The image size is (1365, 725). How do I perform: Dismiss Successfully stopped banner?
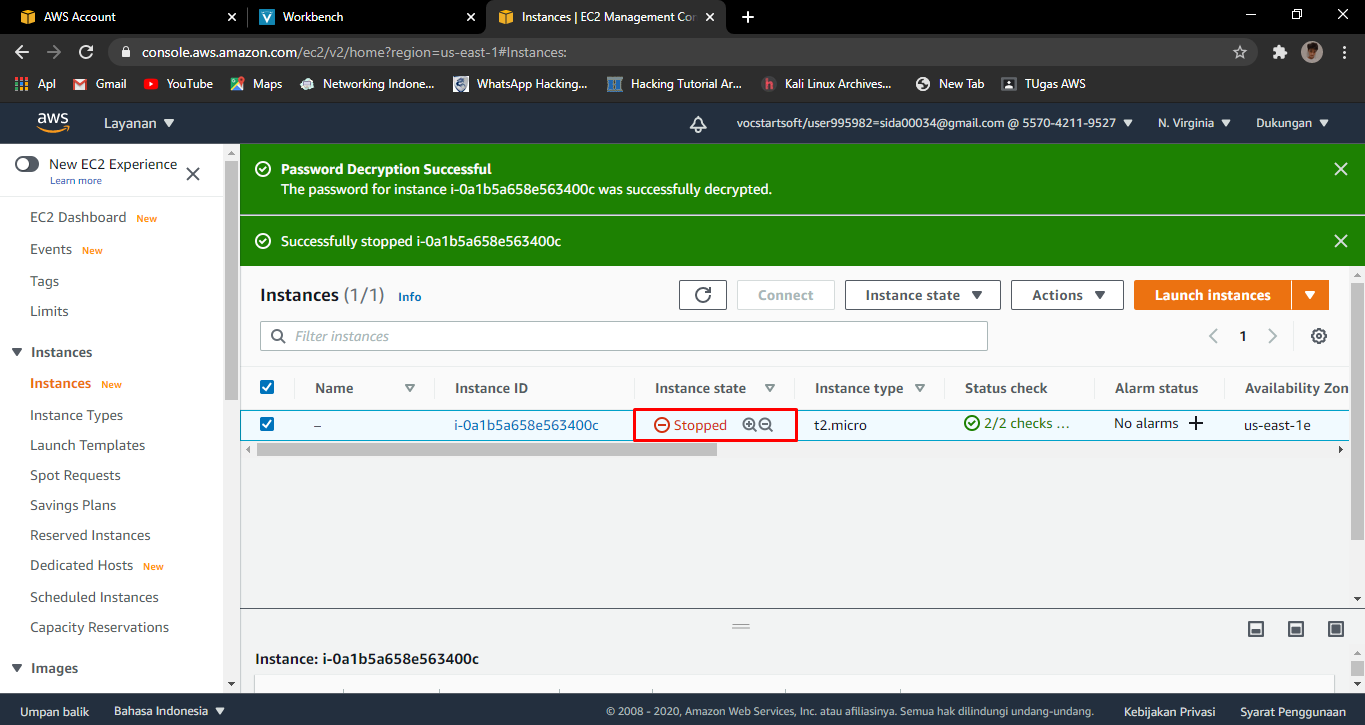click(x=1341, y=240)
